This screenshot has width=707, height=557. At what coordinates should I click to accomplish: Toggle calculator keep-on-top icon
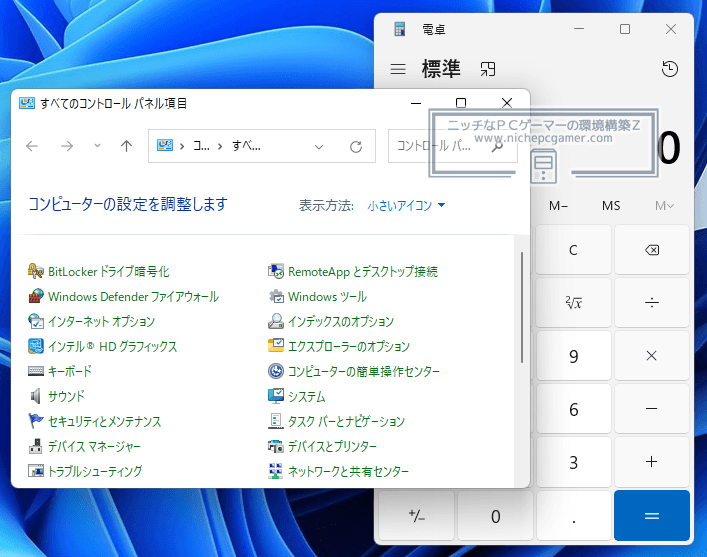(x=488, y=69)
